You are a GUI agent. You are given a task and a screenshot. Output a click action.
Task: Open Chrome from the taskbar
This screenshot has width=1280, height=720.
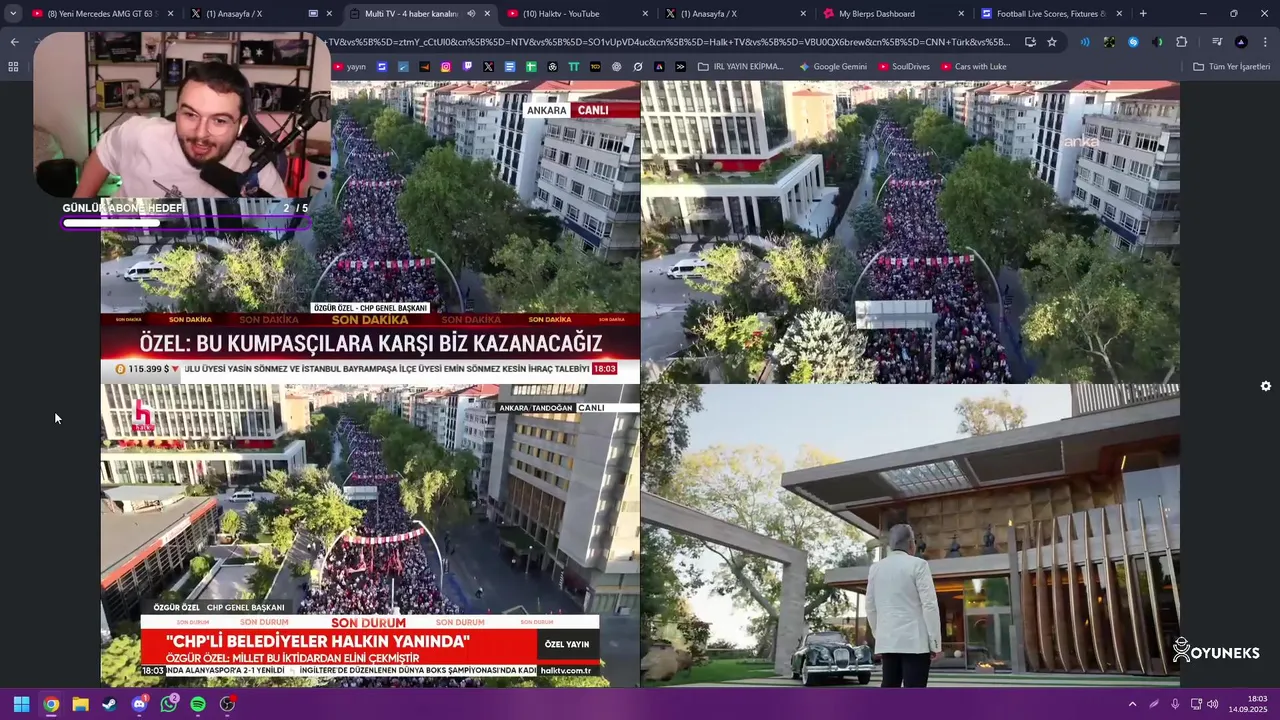tap(51, 704)
